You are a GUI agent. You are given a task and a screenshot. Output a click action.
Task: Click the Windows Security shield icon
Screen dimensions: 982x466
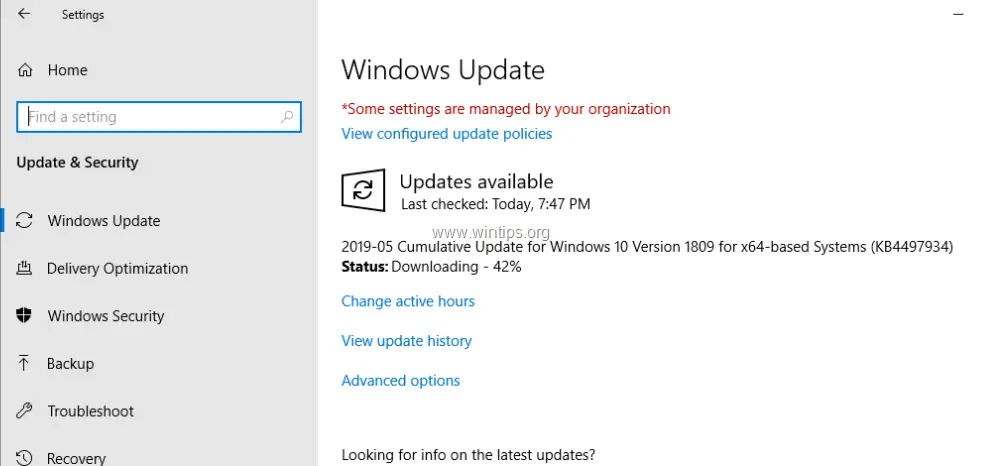pos(24,316)
